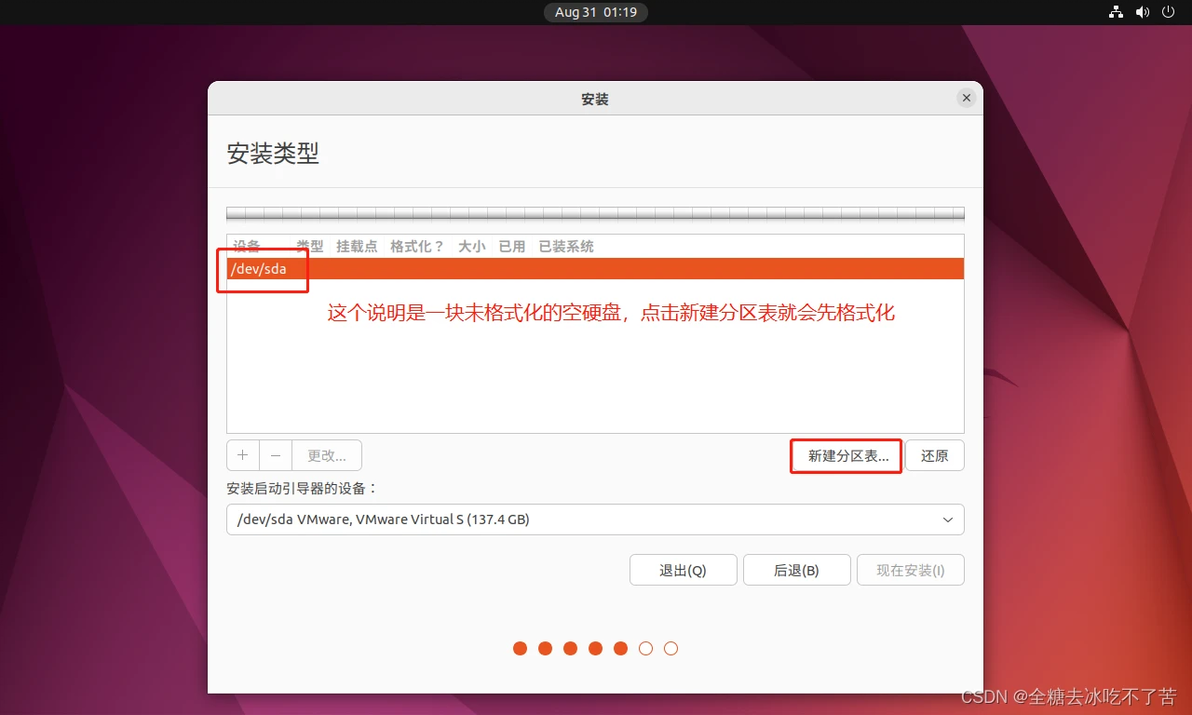1192x715 pixels.
Task: Expand the boot loader device dropdown arrow
Action: click(948, 520)
